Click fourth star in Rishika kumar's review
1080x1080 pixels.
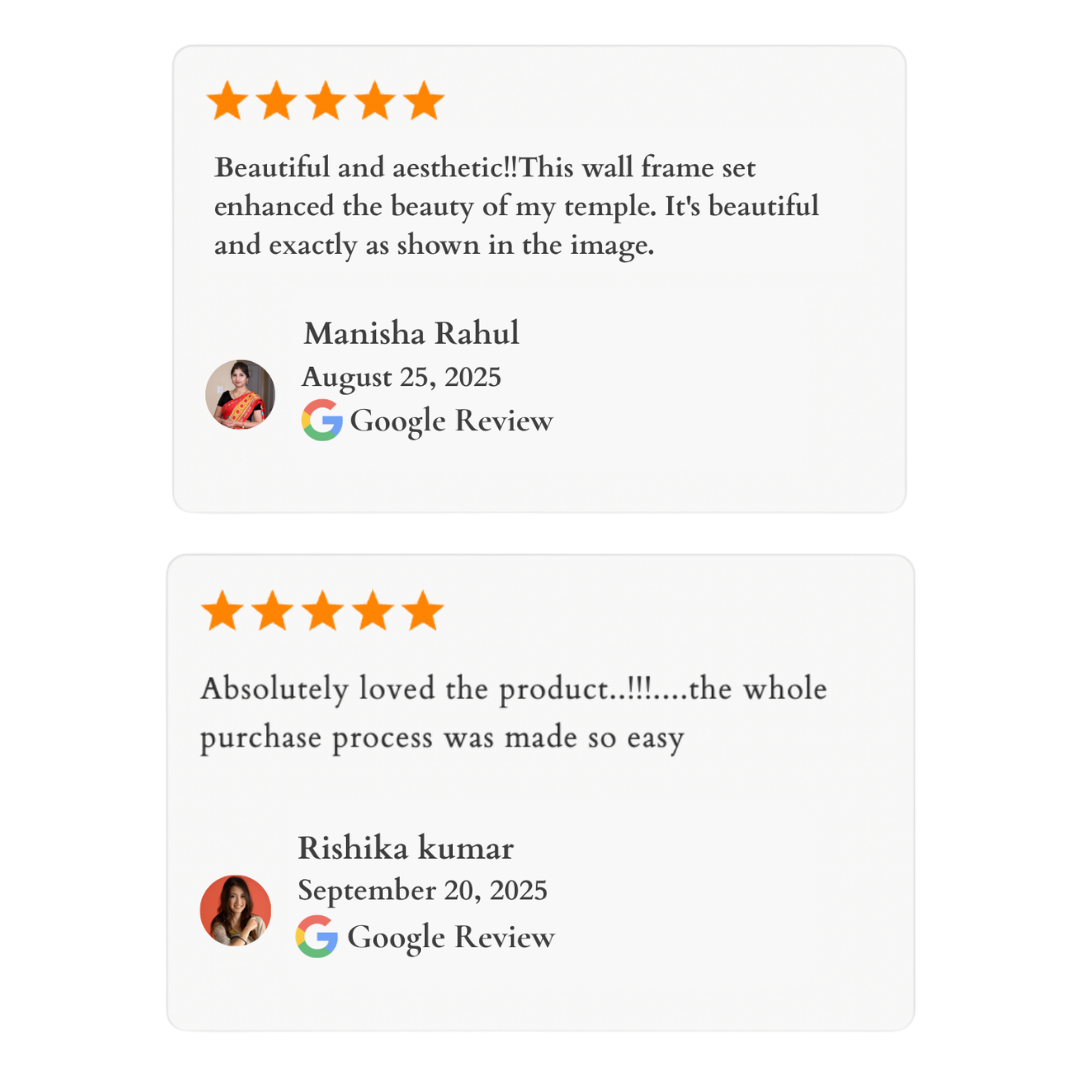click(373, 611)
